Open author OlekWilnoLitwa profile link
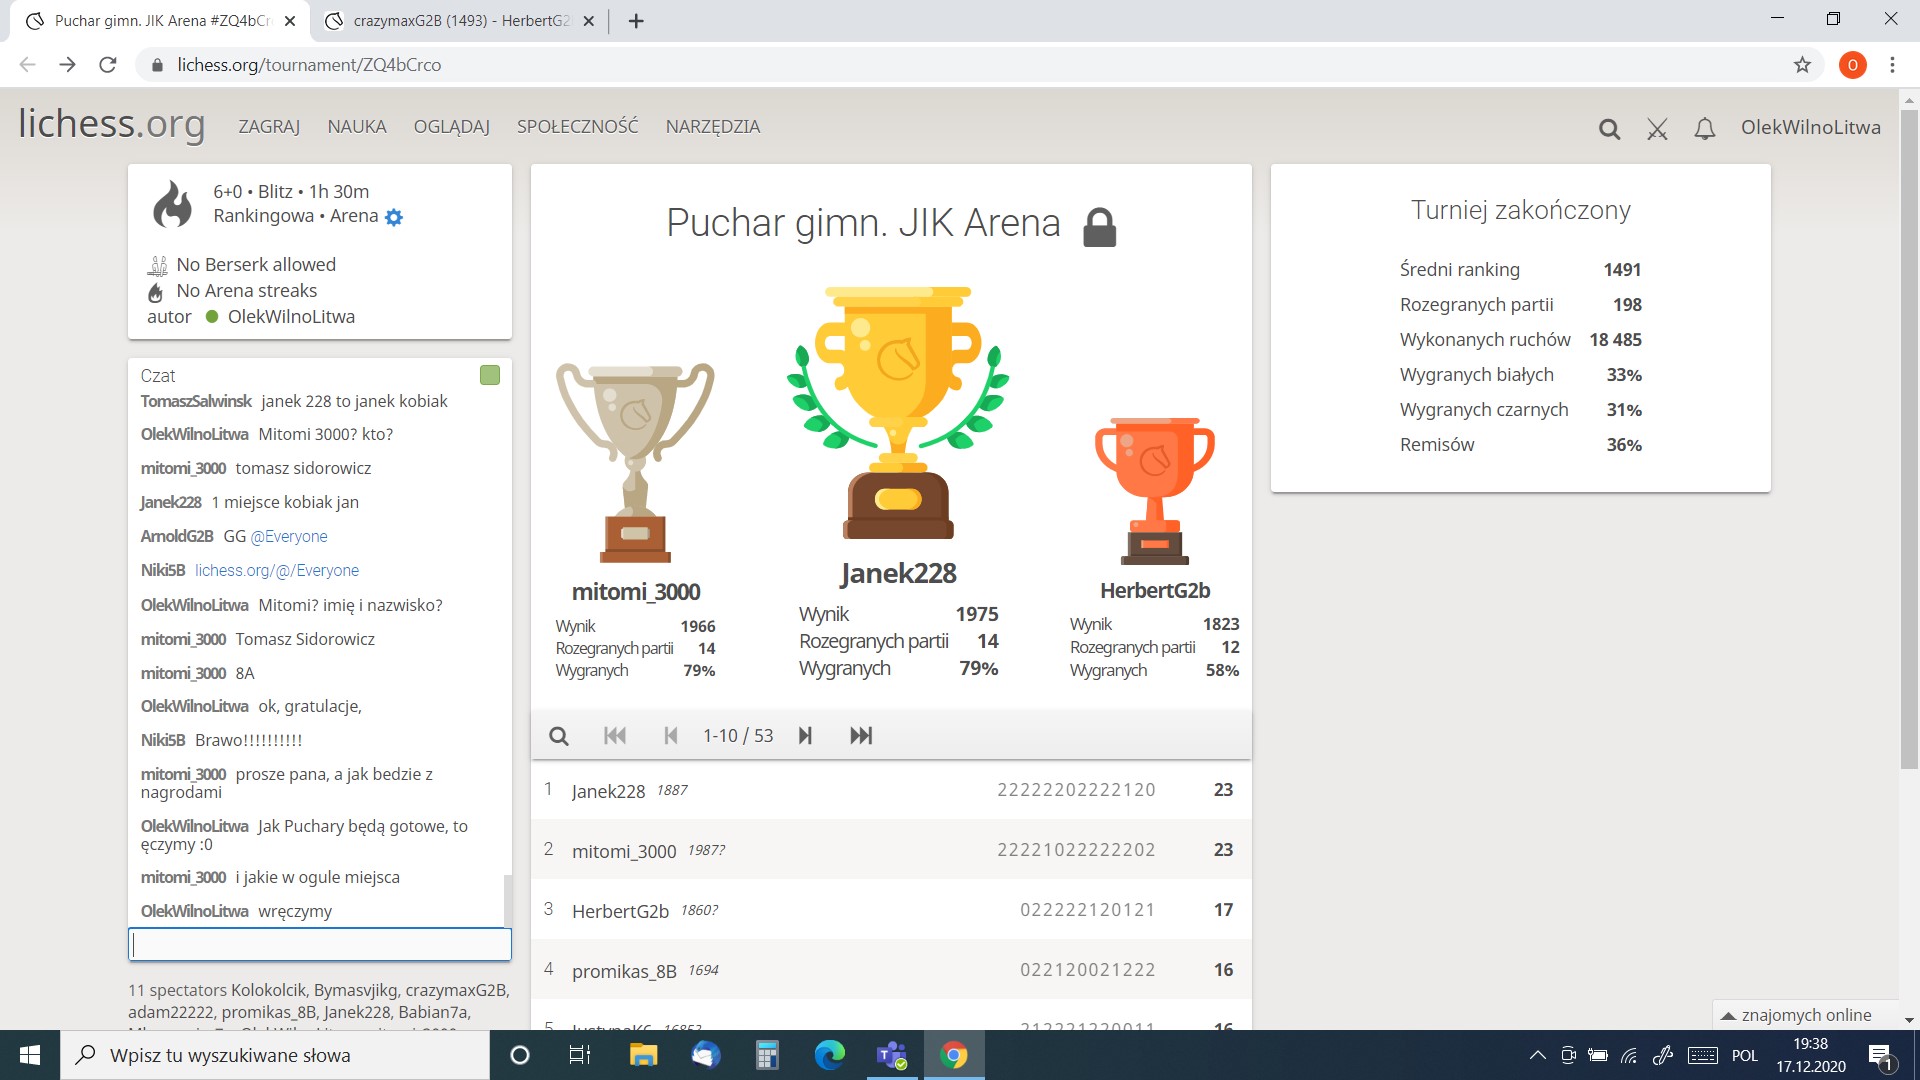 pyautogui.click(x=291, y=317)
